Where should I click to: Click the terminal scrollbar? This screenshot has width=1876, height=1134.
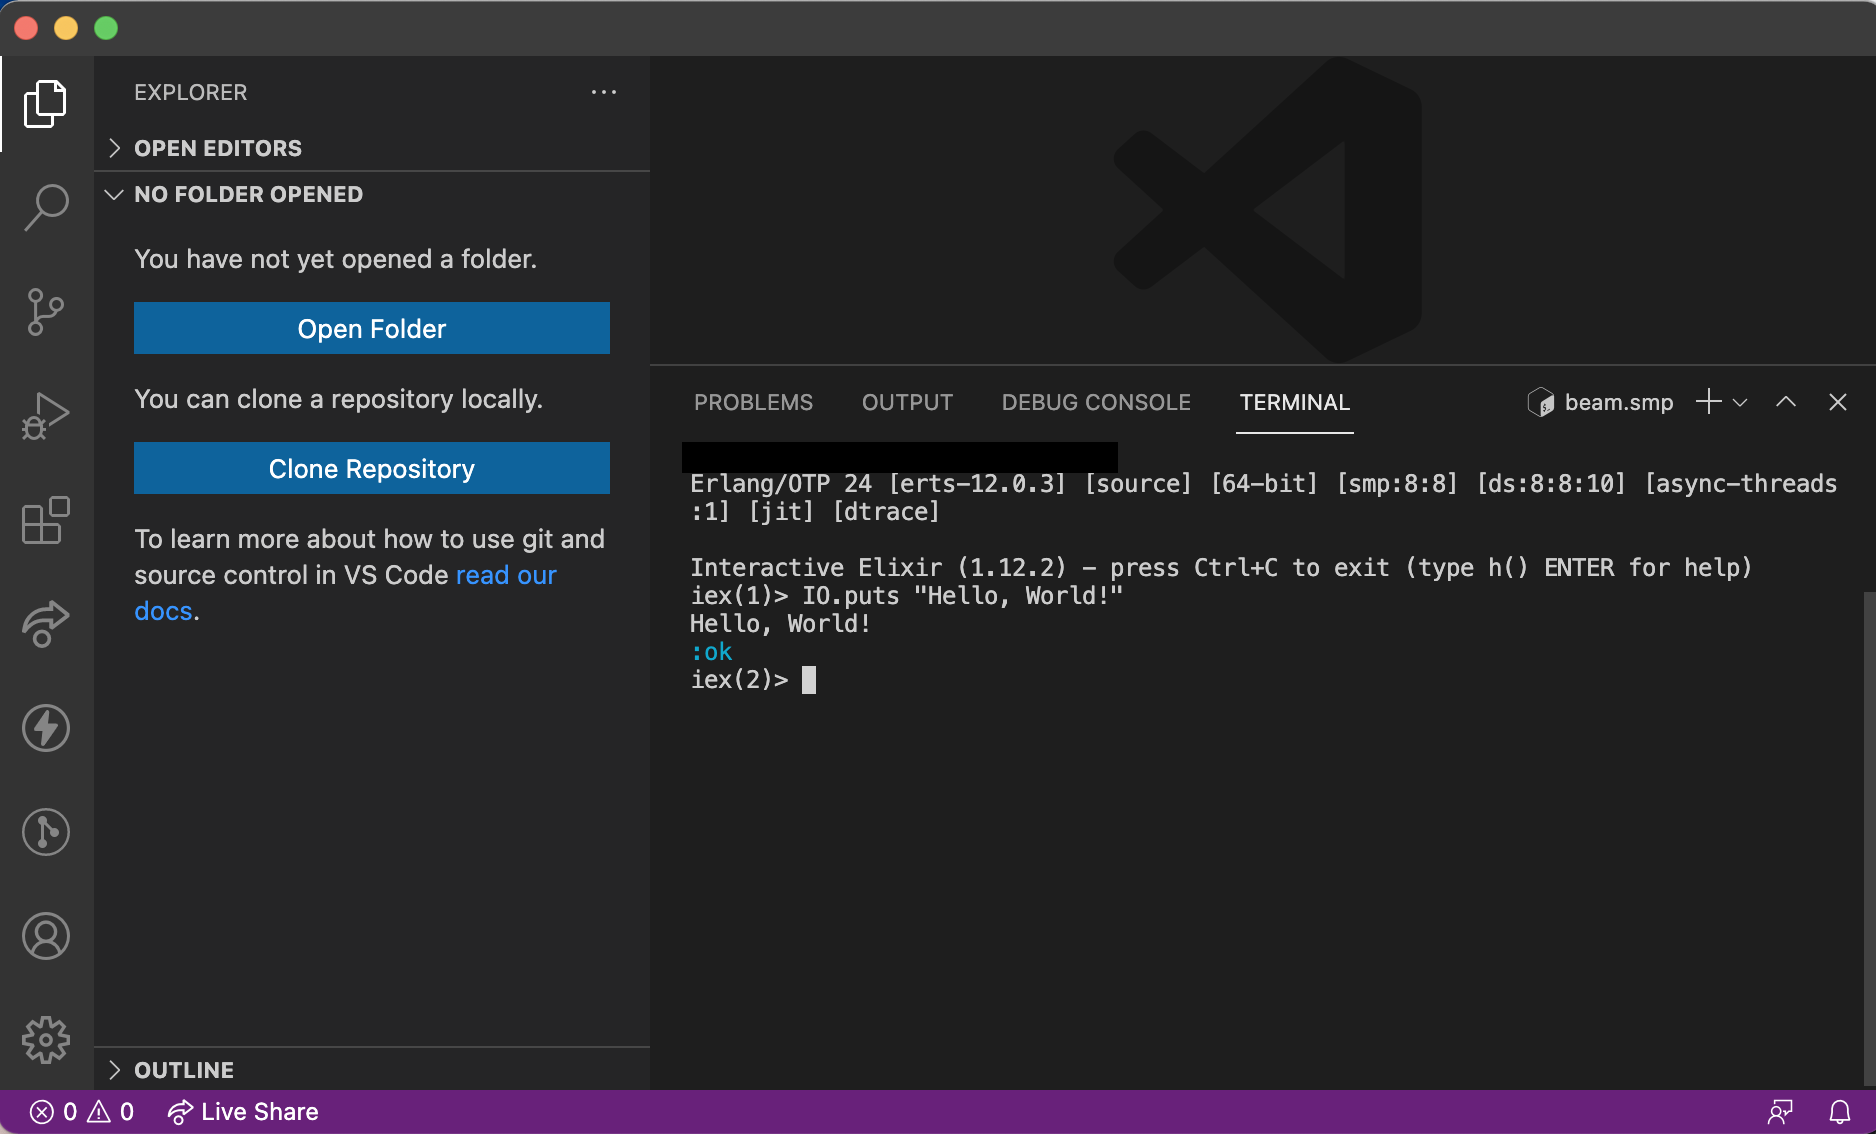1869,840
